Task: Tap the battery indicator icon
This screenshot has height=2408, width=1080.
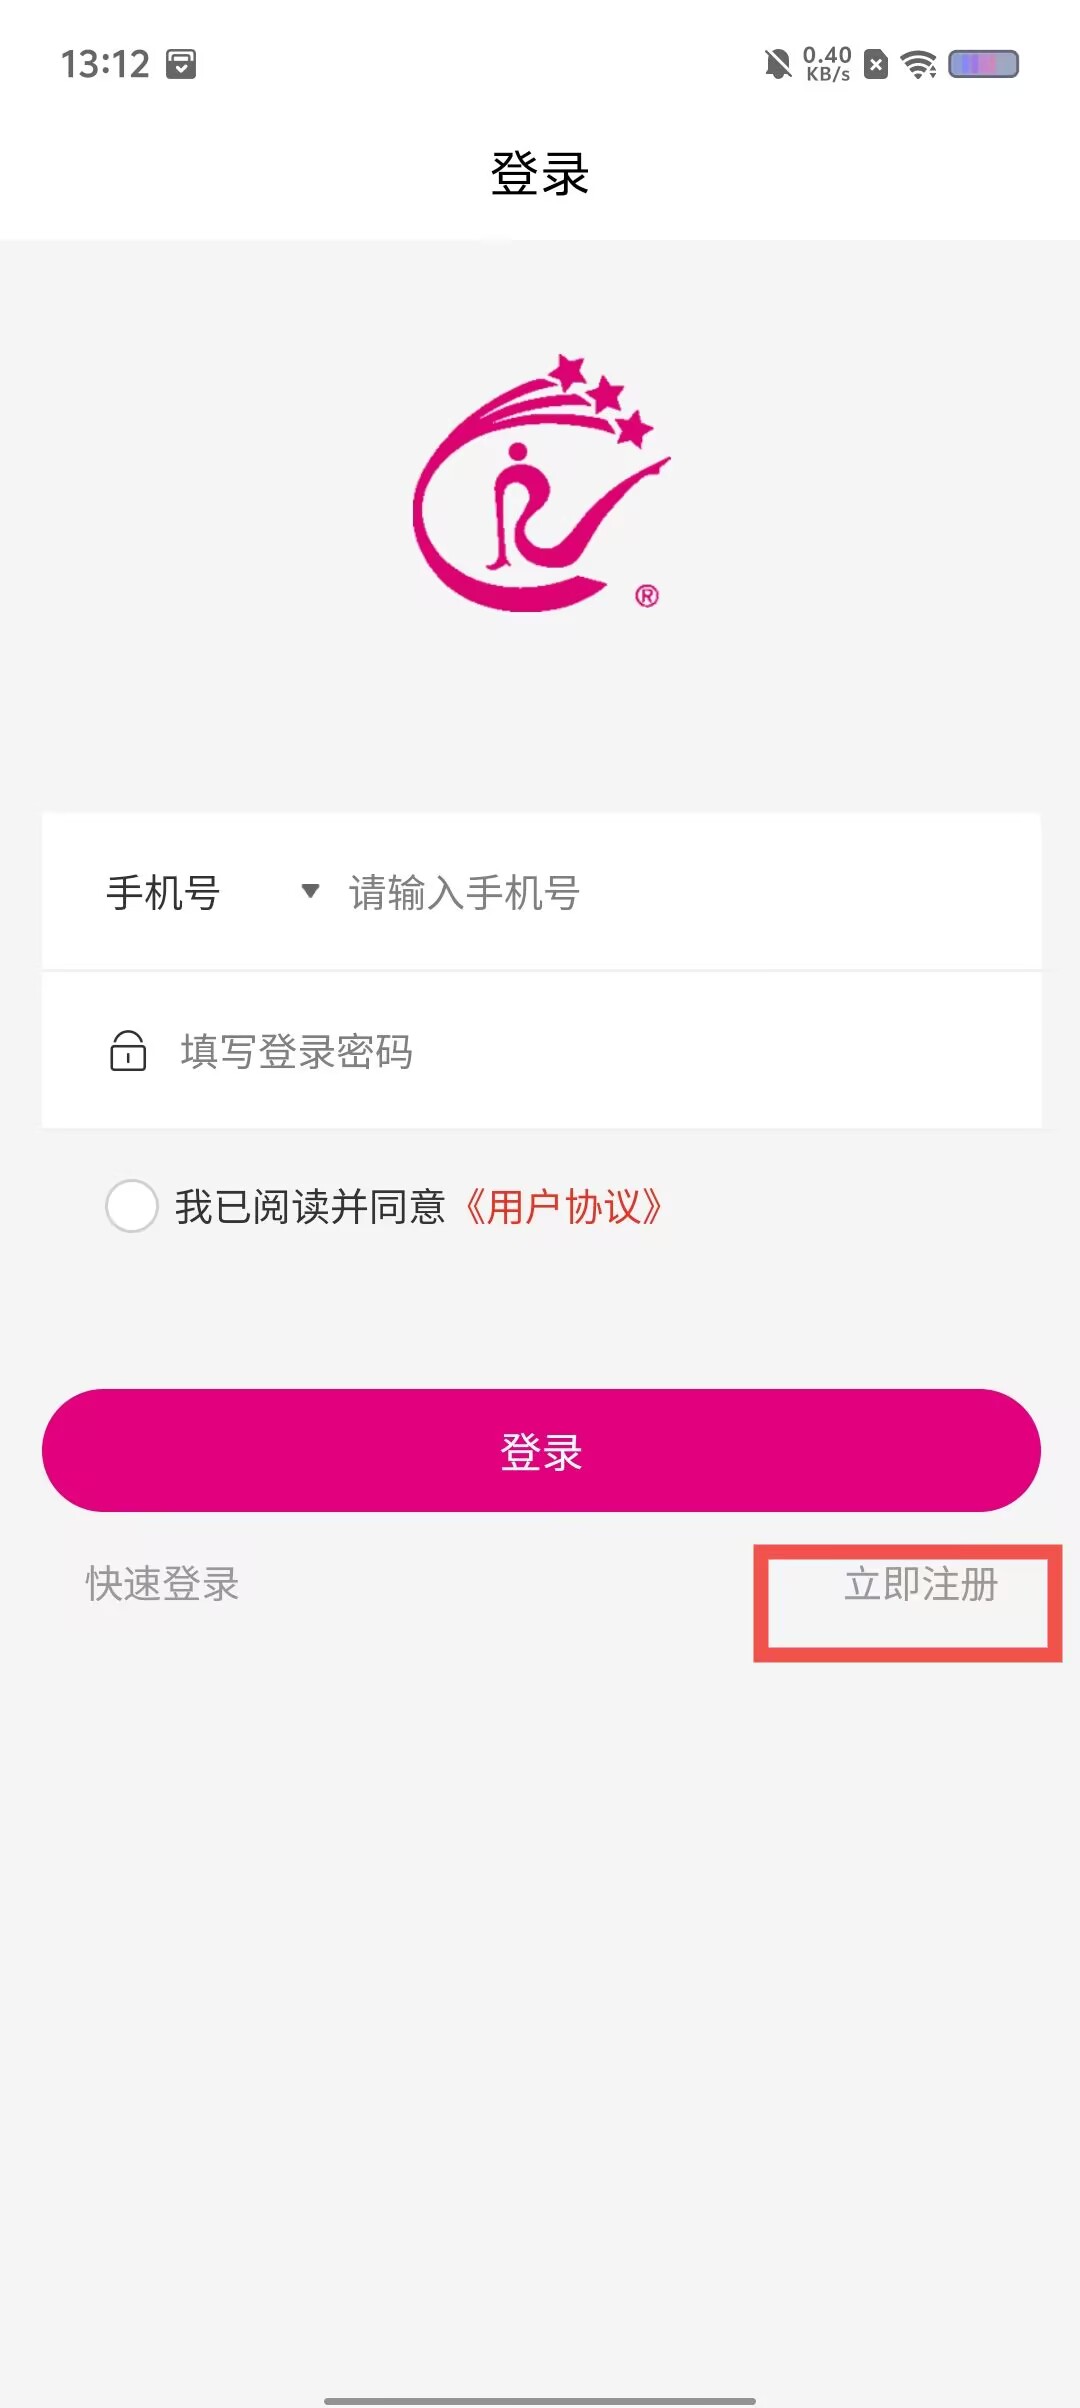Action: [983, 64]
